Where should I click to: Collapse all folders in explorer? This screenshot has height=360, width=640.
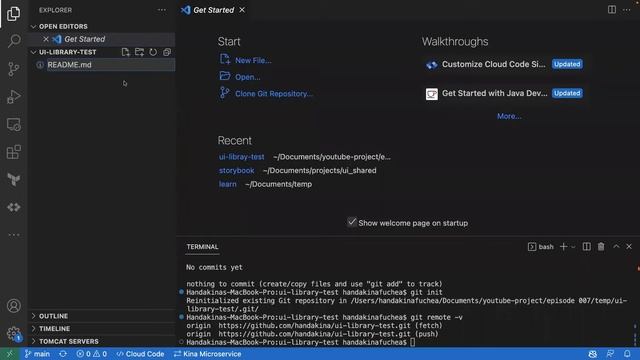[x=167, y=52]
